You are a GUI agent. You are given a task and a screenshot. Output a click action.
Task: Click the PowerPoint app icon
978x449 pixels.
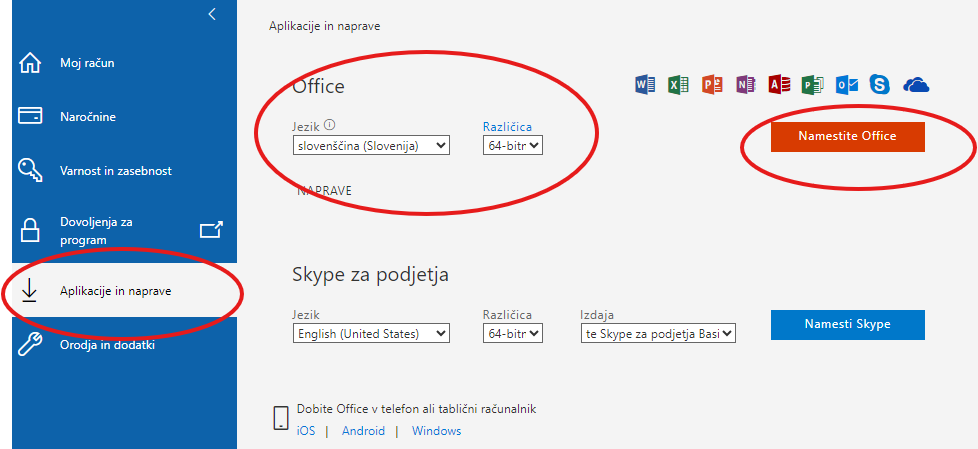(712, 84)
